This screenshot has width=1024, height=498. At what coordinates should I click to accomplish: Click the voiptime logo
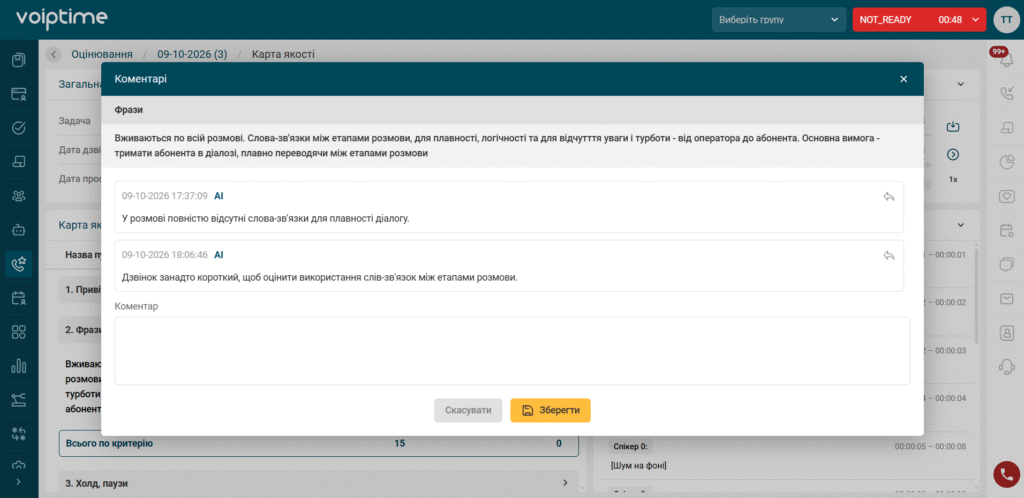(x=61, y=19)
